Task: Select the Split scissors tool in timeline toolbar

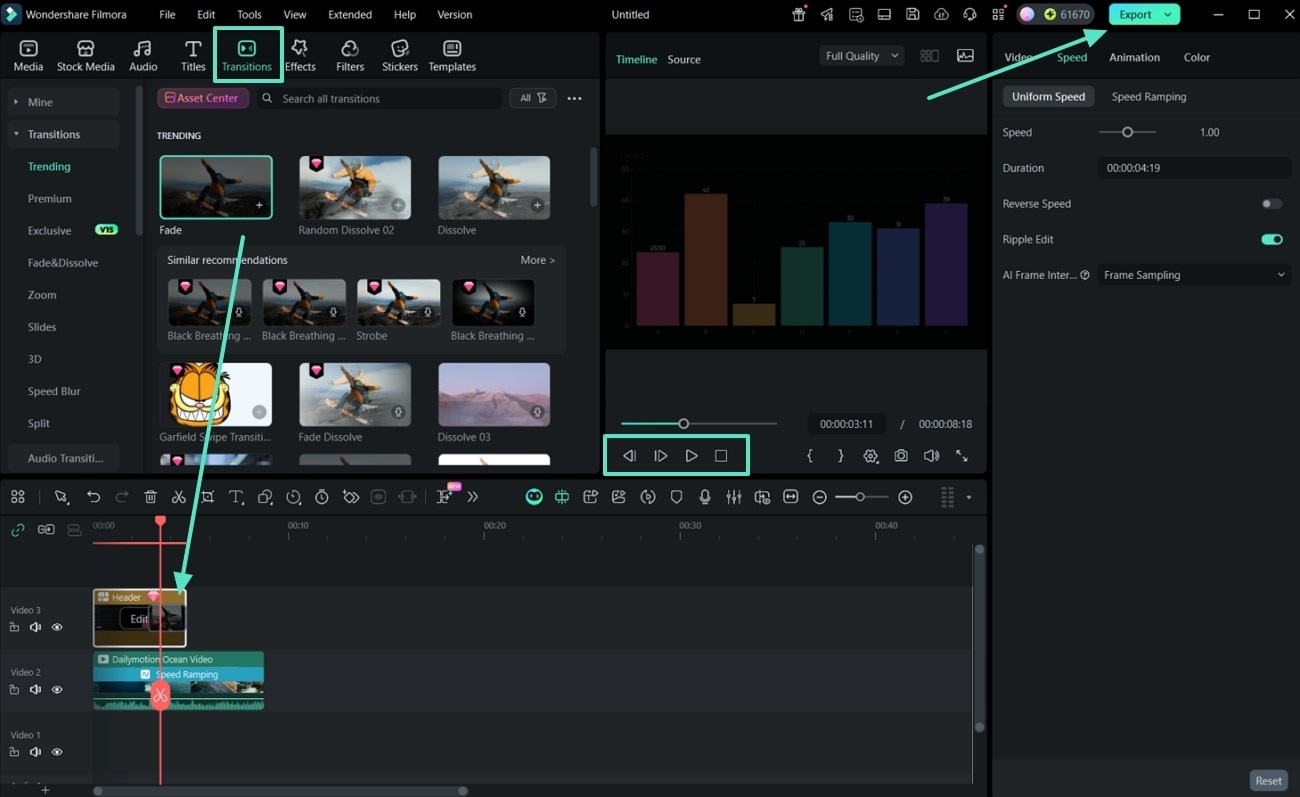Action: [179, 496]
